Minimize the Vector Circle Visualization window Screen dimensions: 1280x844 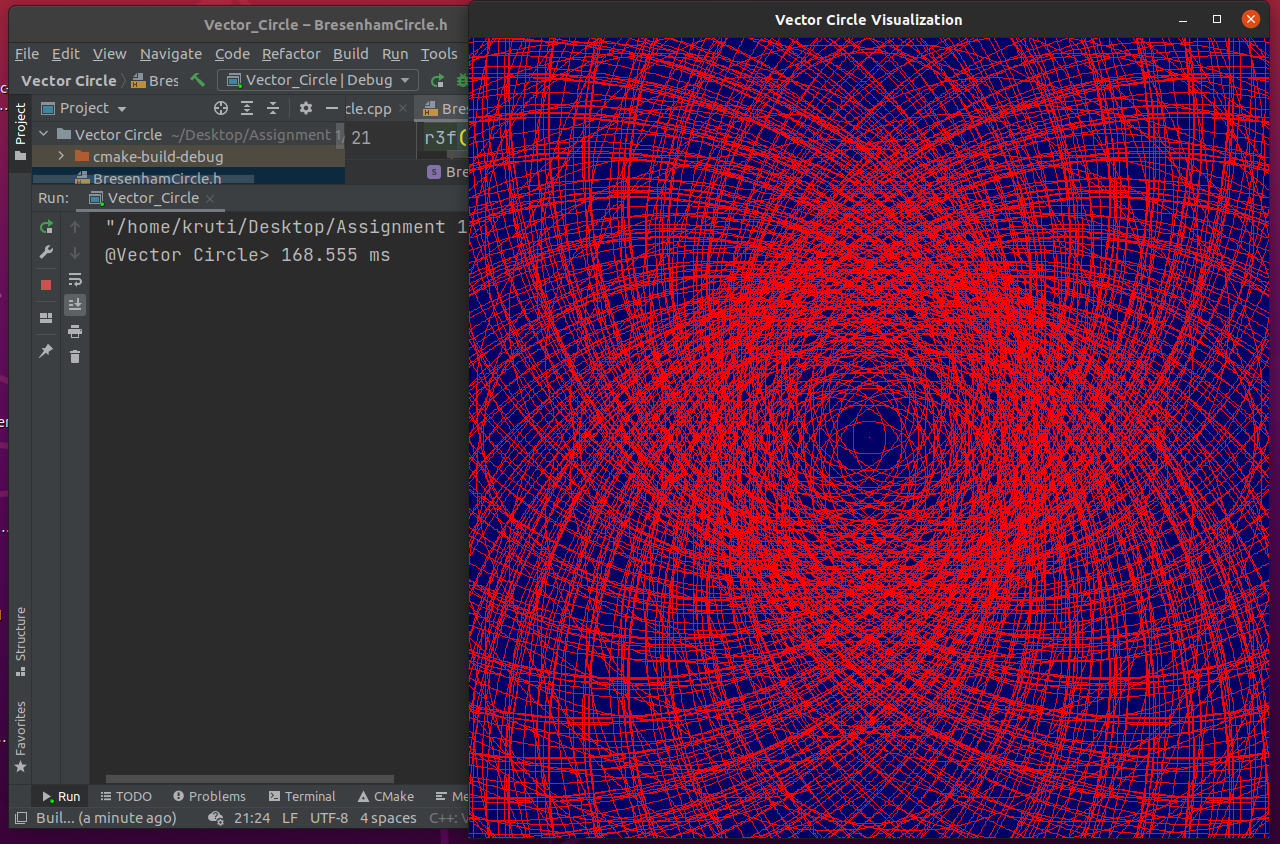click(x=1183, y=19)
